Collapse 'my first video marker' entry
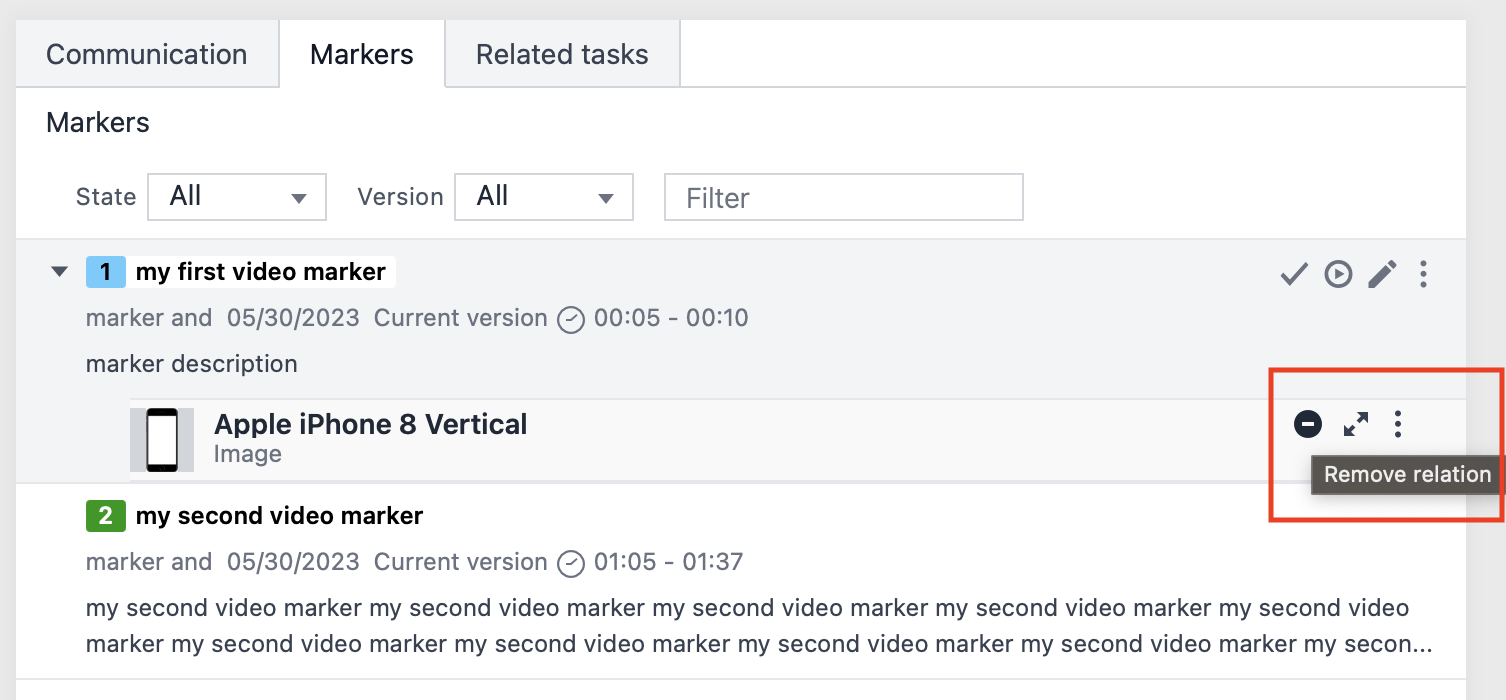The height and width of the screenshot is (700, 1506). [58, 271]
